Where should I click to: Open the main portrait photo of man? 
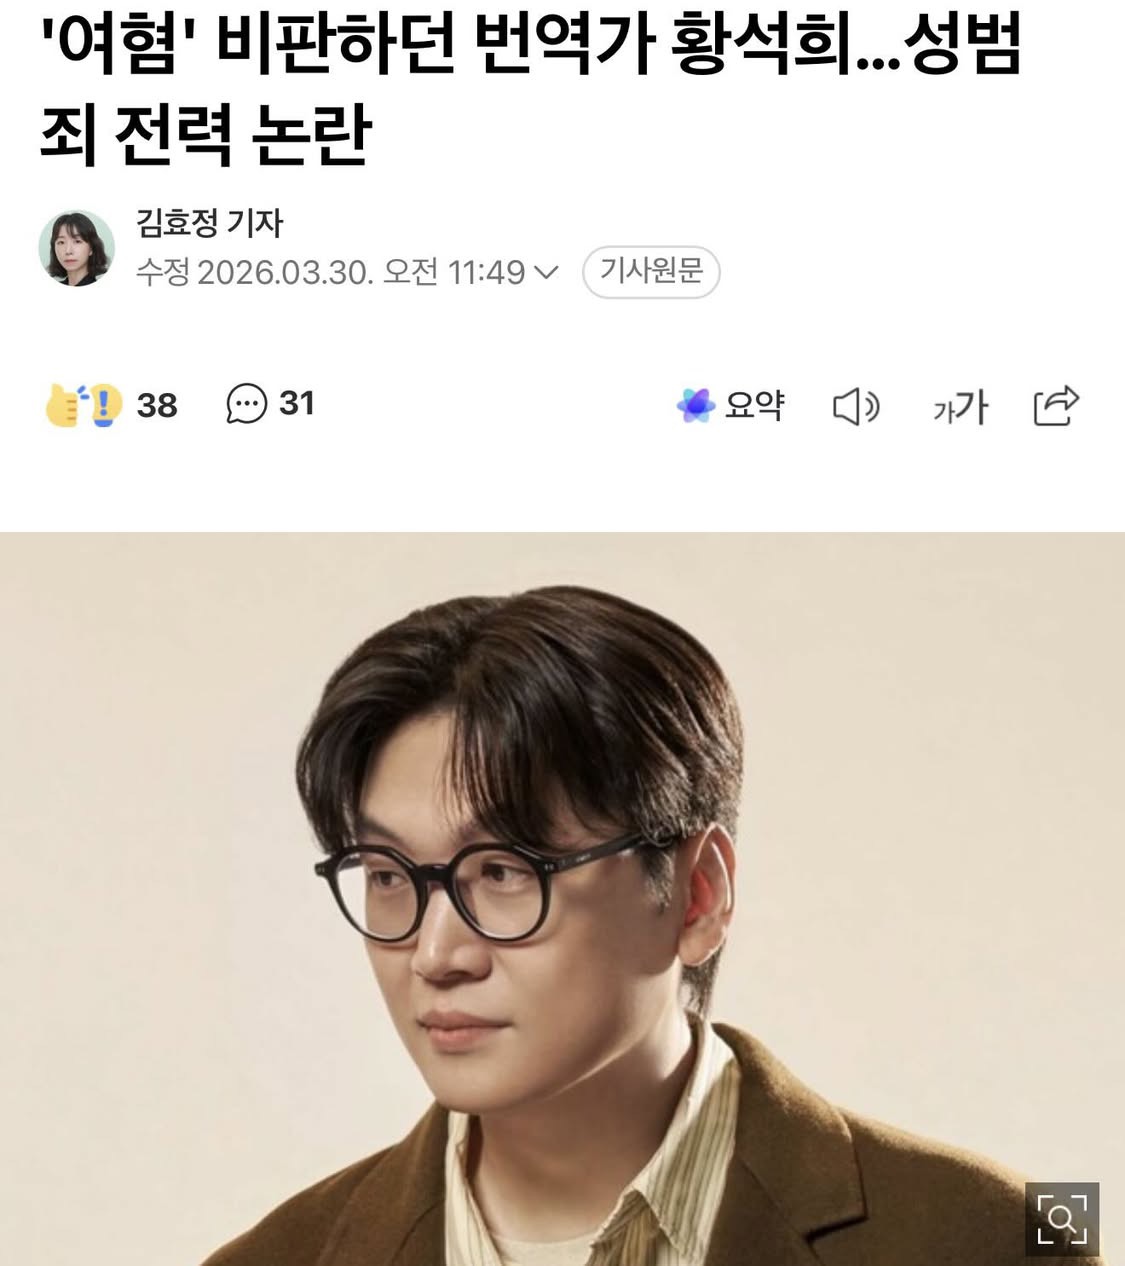pos(562,899)
